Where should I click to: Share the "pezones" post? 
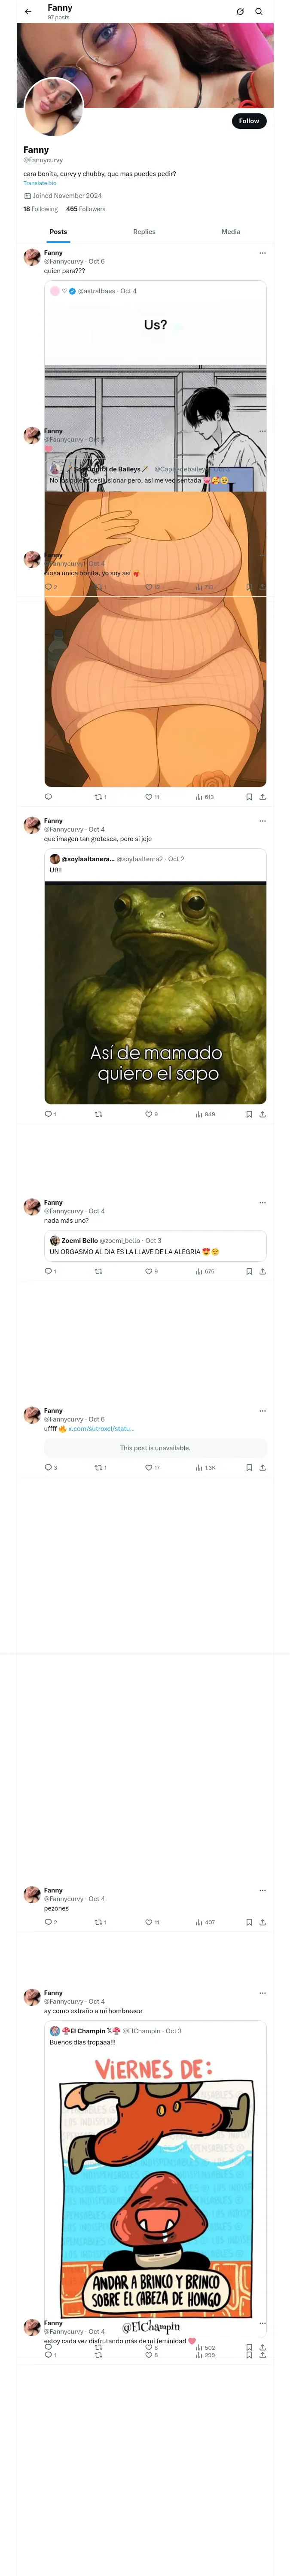click(262, 1922)
